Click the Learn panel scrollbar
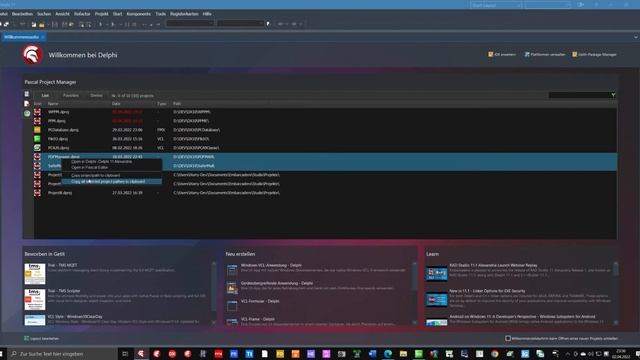The height and width of the screenshot is (360, 640). [x=616, y=293]
